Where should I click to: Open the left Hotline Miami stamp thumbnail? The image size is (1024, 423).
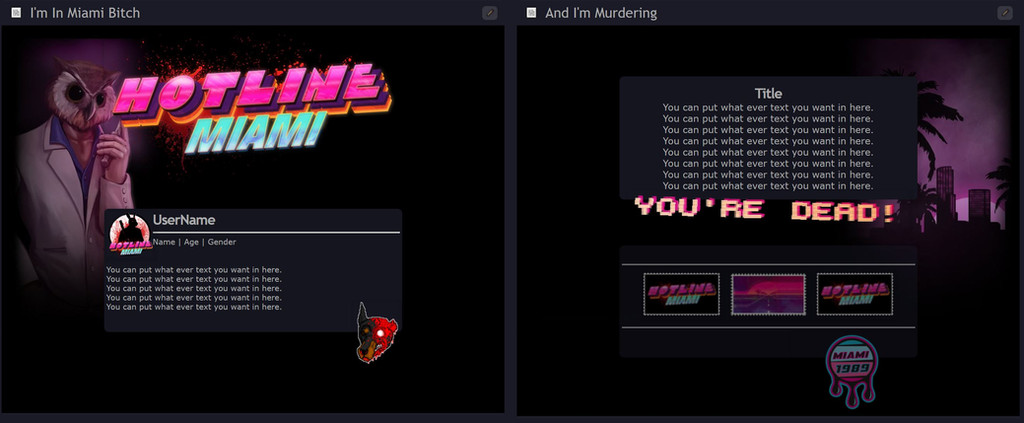pyautogui.click(x=681, y=294)
